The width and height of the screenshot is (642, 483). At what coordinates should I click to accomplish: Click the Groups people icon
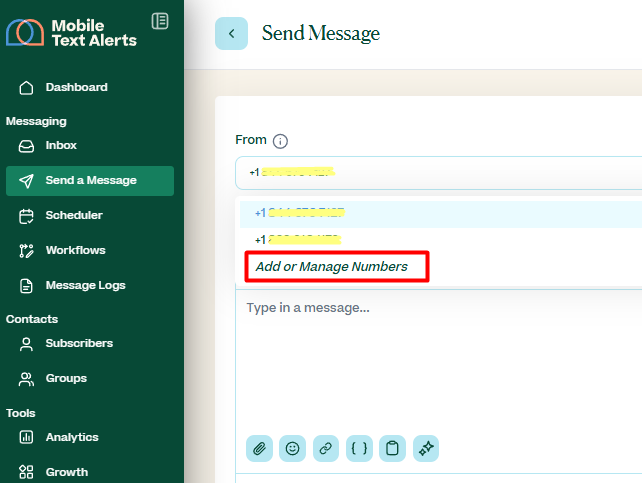[x=26, y=379]
